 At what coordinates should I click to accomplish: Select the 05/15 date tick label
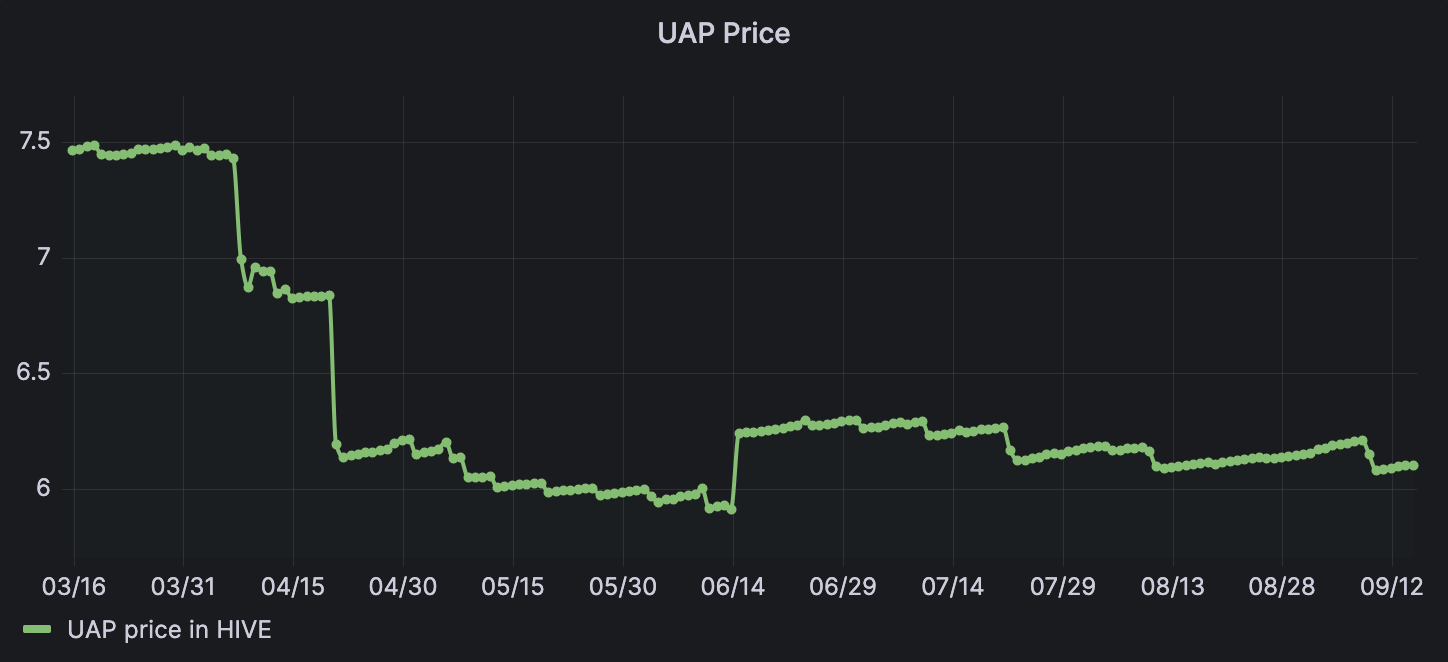(x=513, y=584)
